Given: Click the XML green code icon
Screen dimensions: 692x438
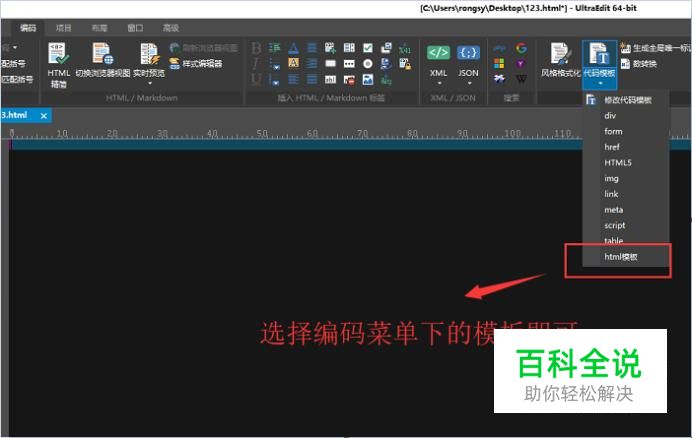Looking at the screenshot, I should (438, 53).
